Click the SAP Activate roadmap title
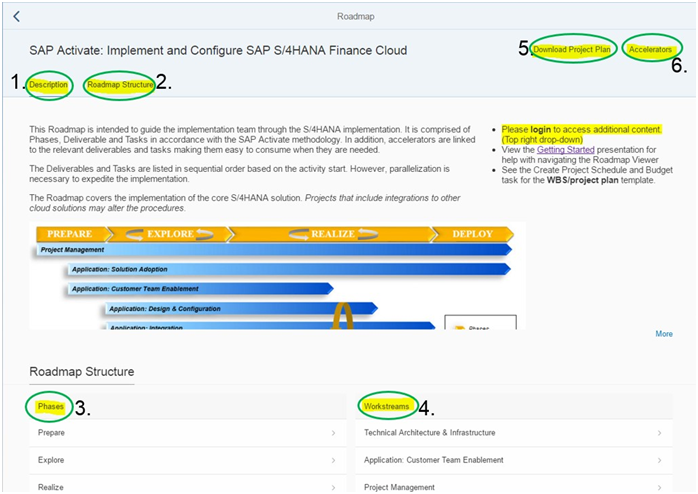 (x=218, y=50)
